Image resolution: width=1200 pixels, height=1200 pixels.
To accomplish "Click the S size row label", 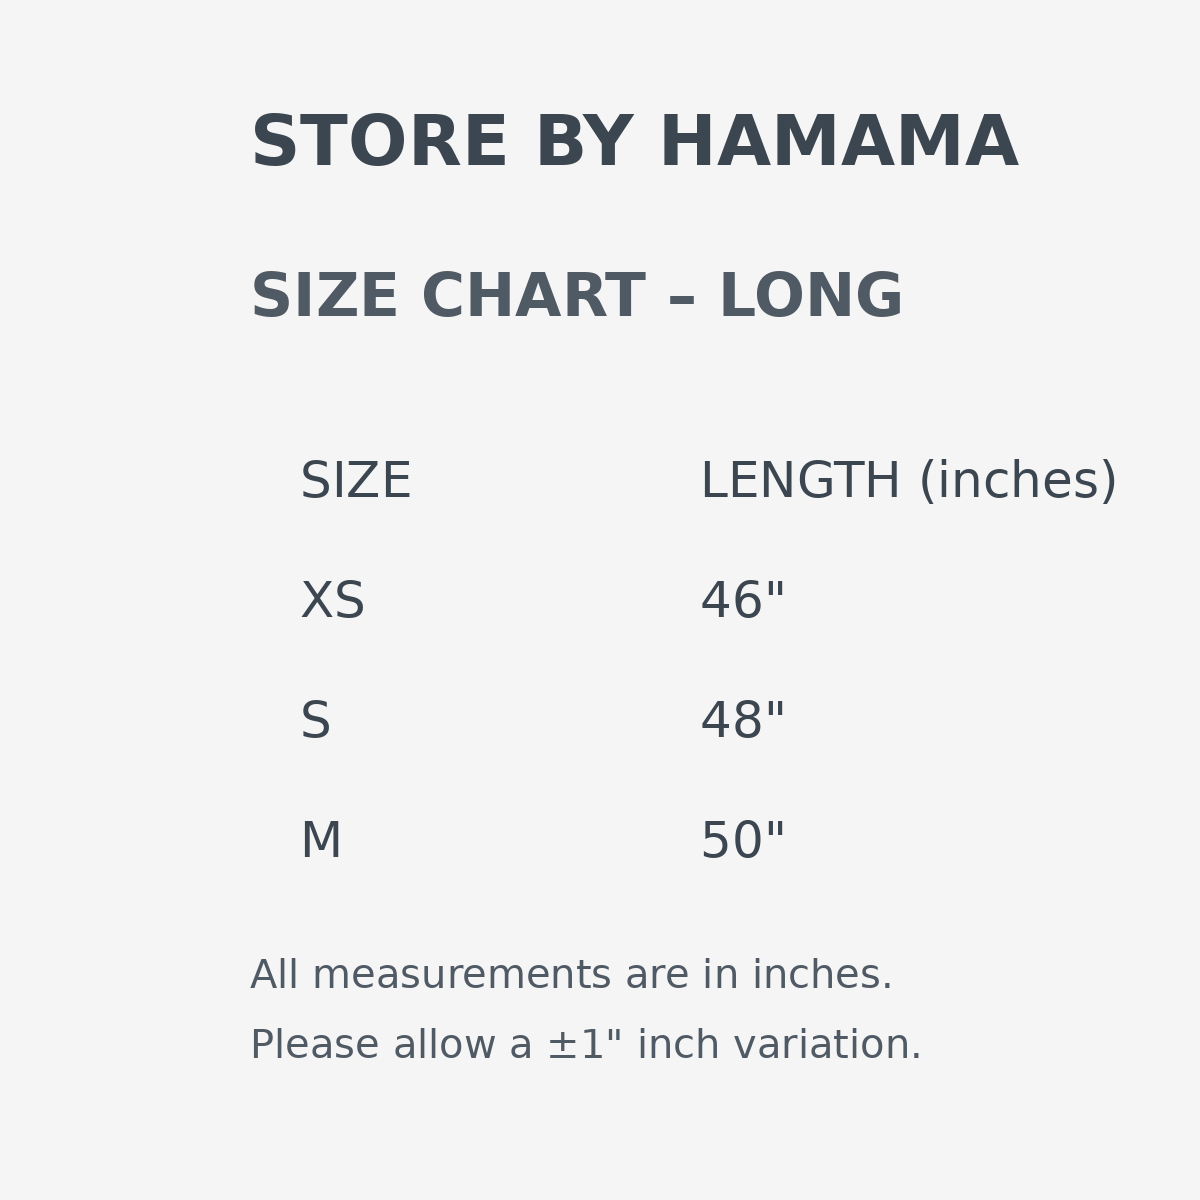I will pos(315,722).
